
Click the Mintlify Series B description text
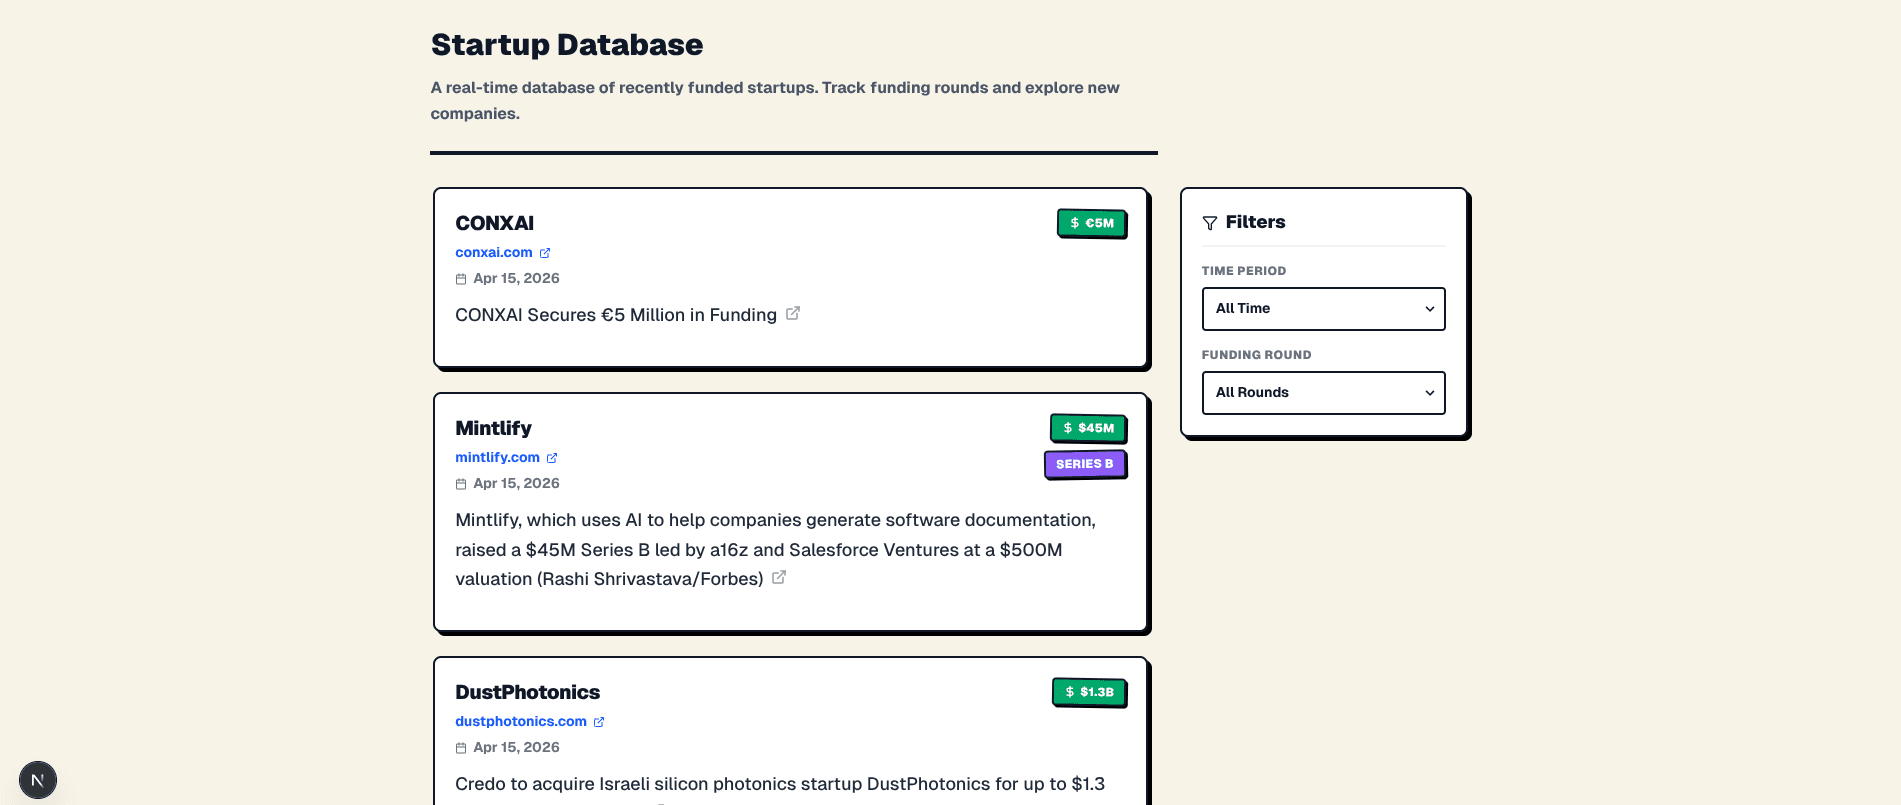click(776, 549)
